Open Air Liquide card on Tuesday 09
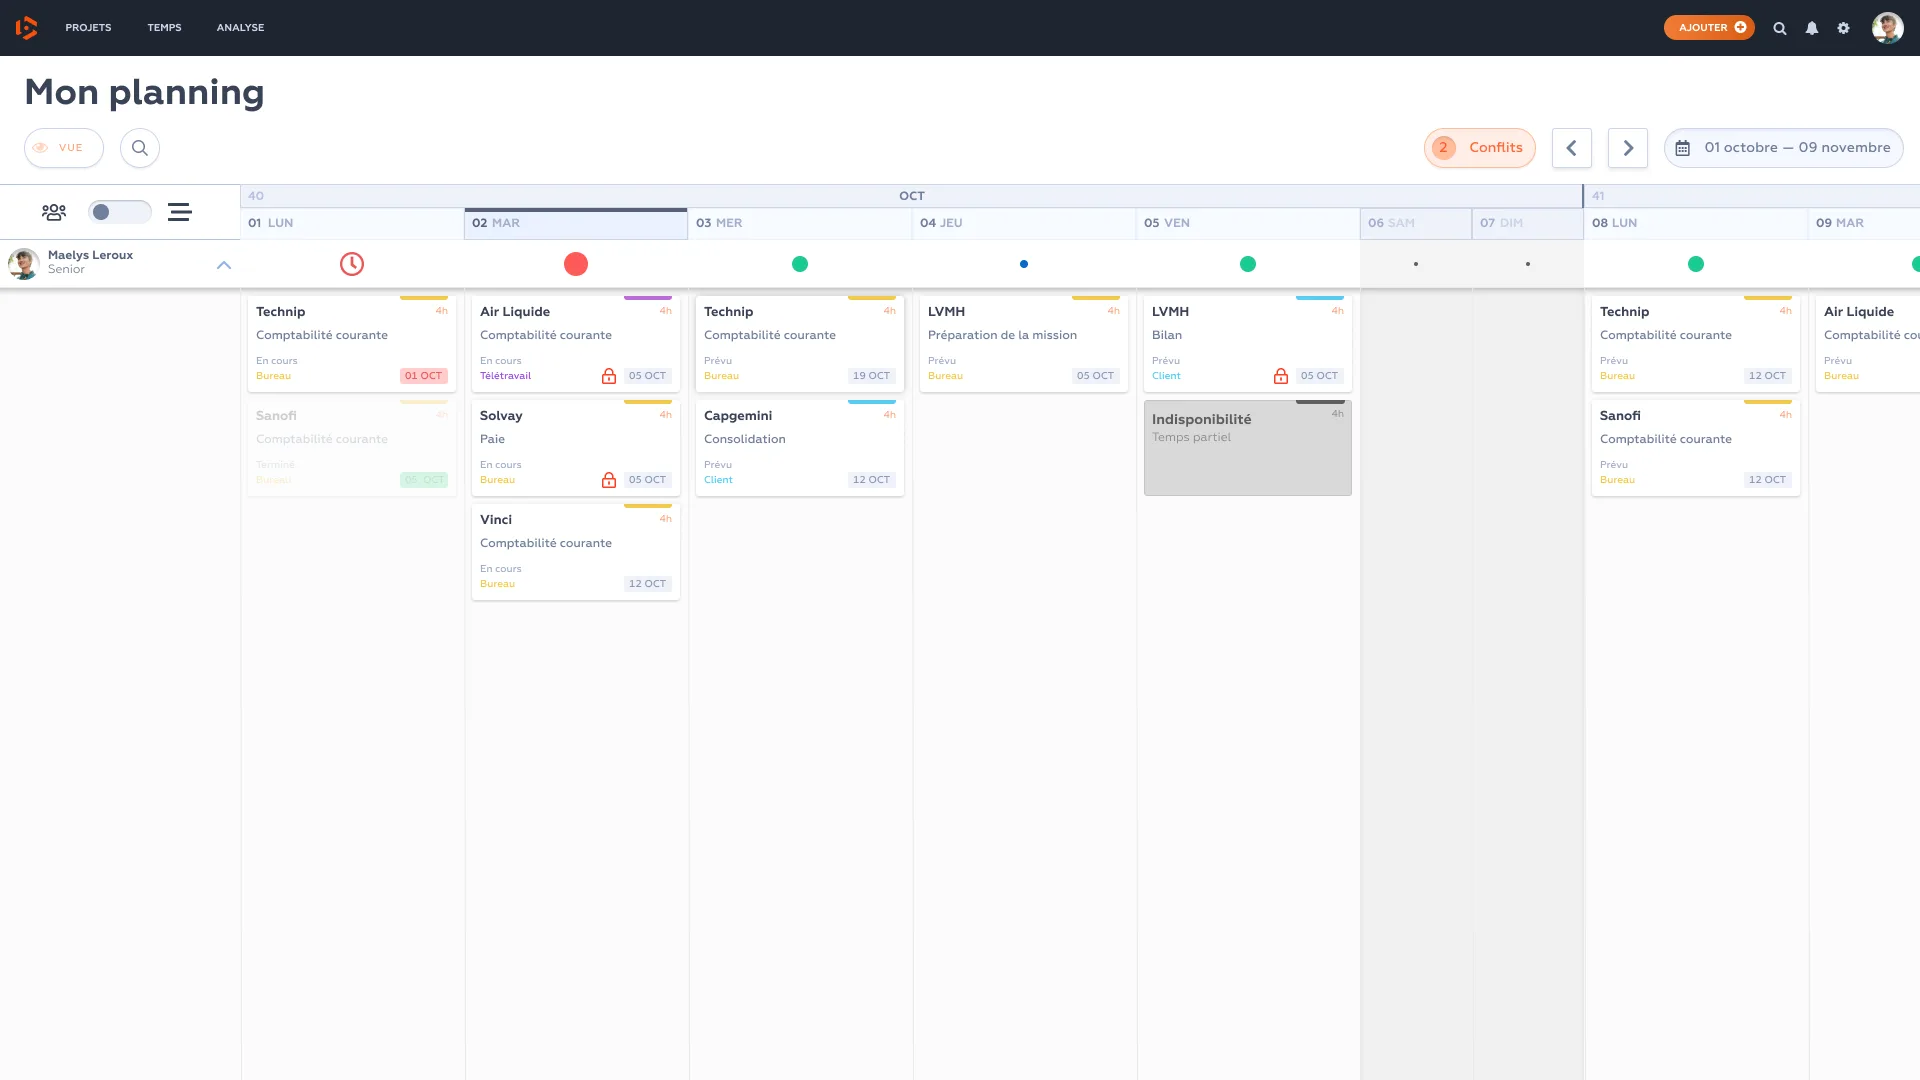Image resolution: width=1920 pixels, height=1080 pixels. click(1868, 343)
